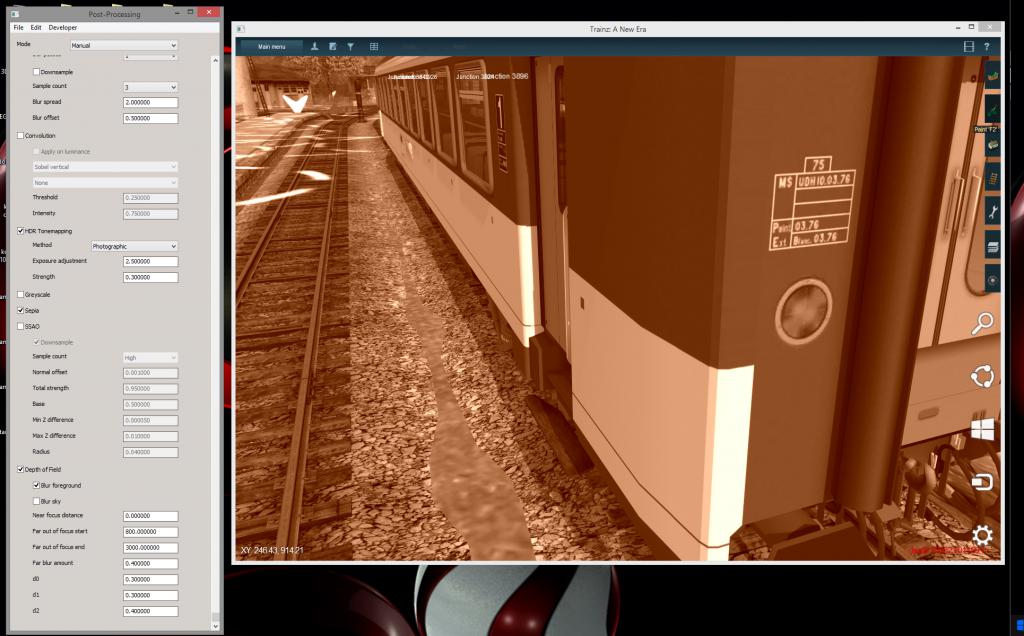This screenshot has width=1024, height=636.
Task: Click the Far blur amount field
Action: (x=150, y=564)
